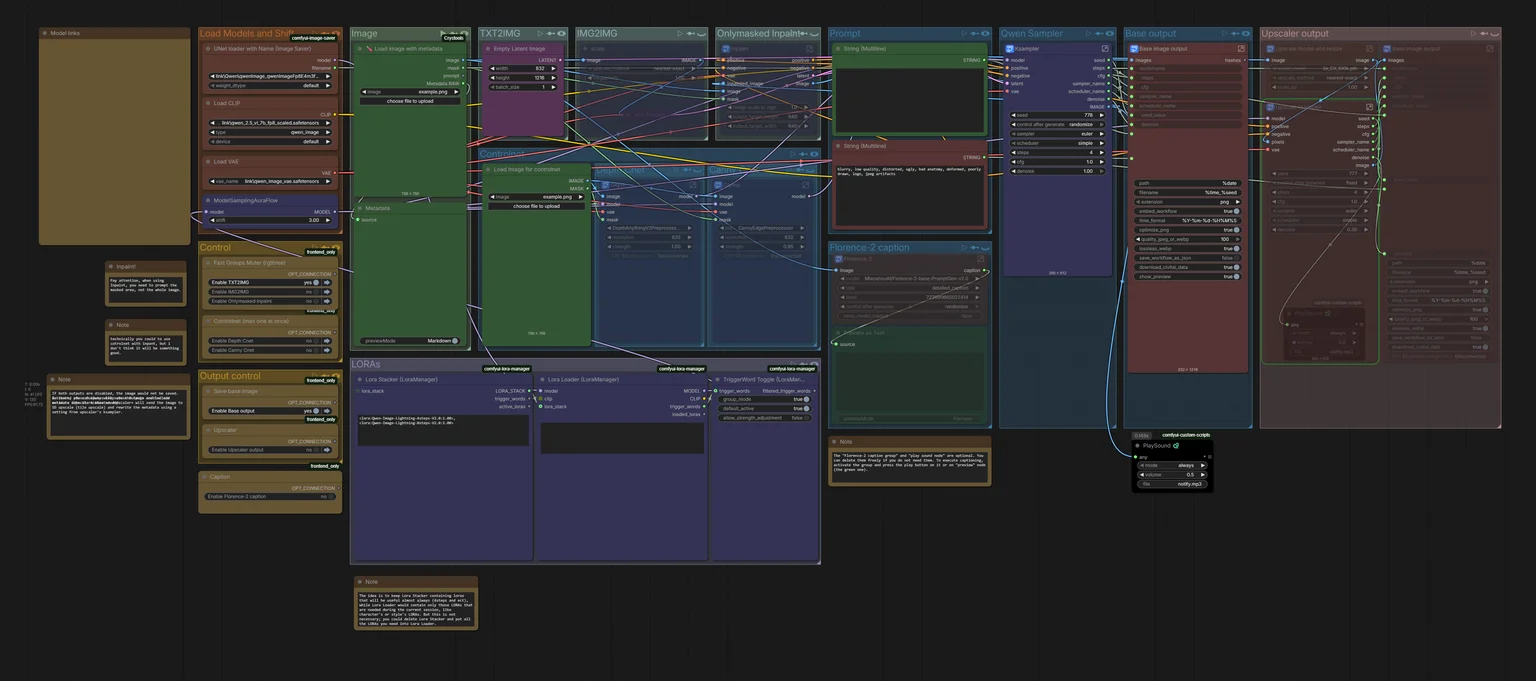This screenshot has width=1536, height=681.
Task: Run the TXT2IMG group with its play icon
Action: point(540,33)
